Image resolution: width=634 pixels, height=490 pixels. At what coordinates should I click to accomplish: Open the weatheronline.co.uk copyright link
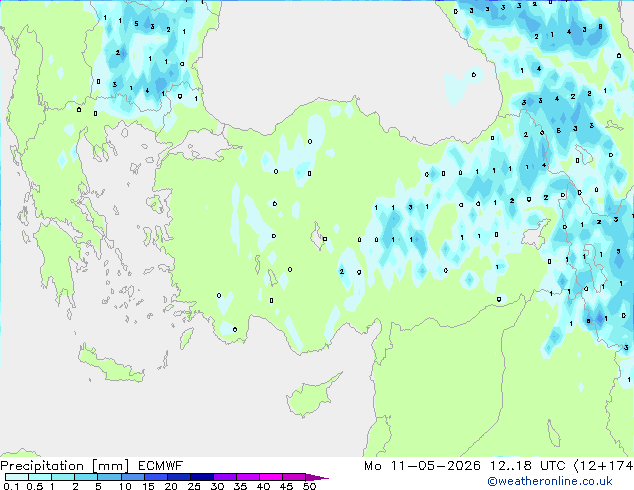[550, 481]
